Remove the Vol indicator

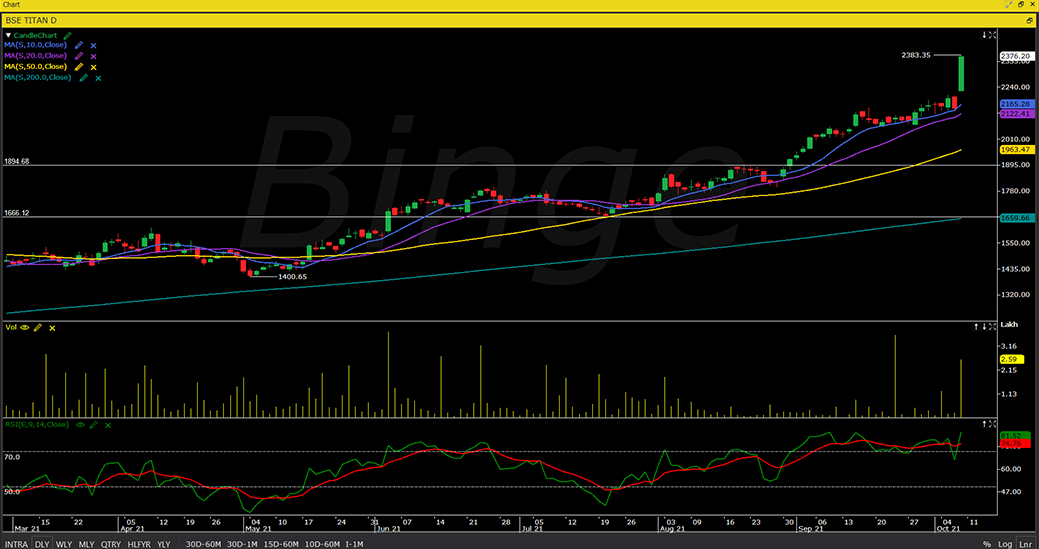coord(52,328)
